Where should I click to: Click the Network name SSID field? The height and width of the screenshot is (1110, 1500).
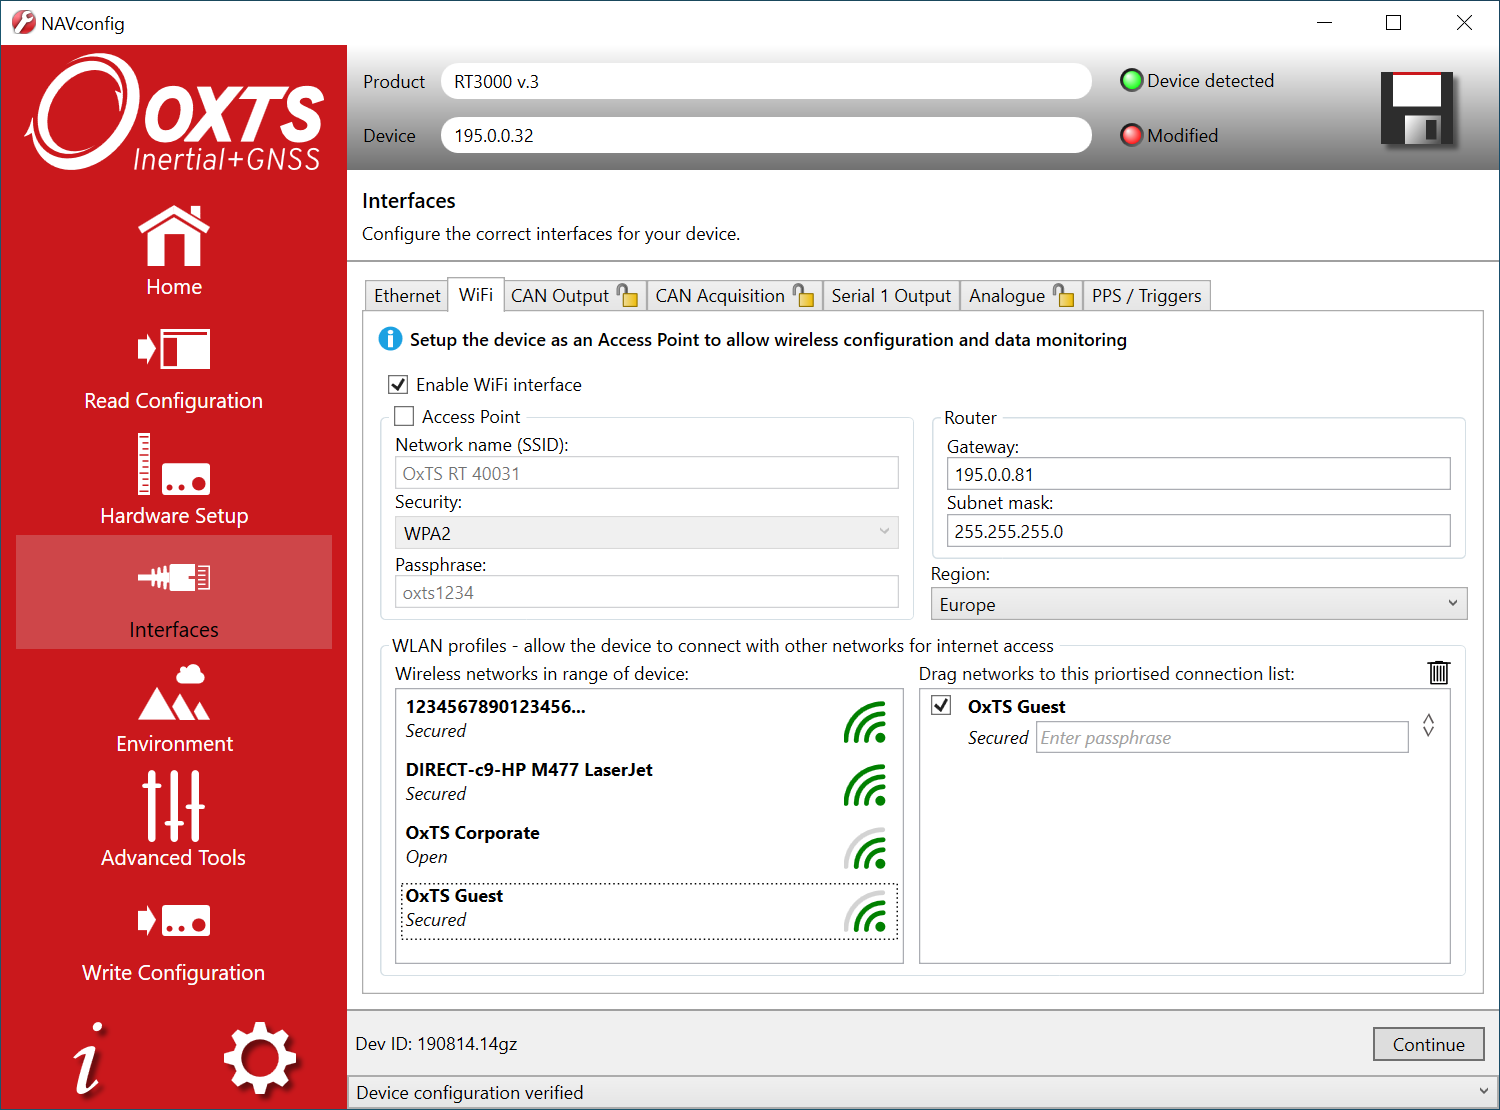(x=647, y=473)
